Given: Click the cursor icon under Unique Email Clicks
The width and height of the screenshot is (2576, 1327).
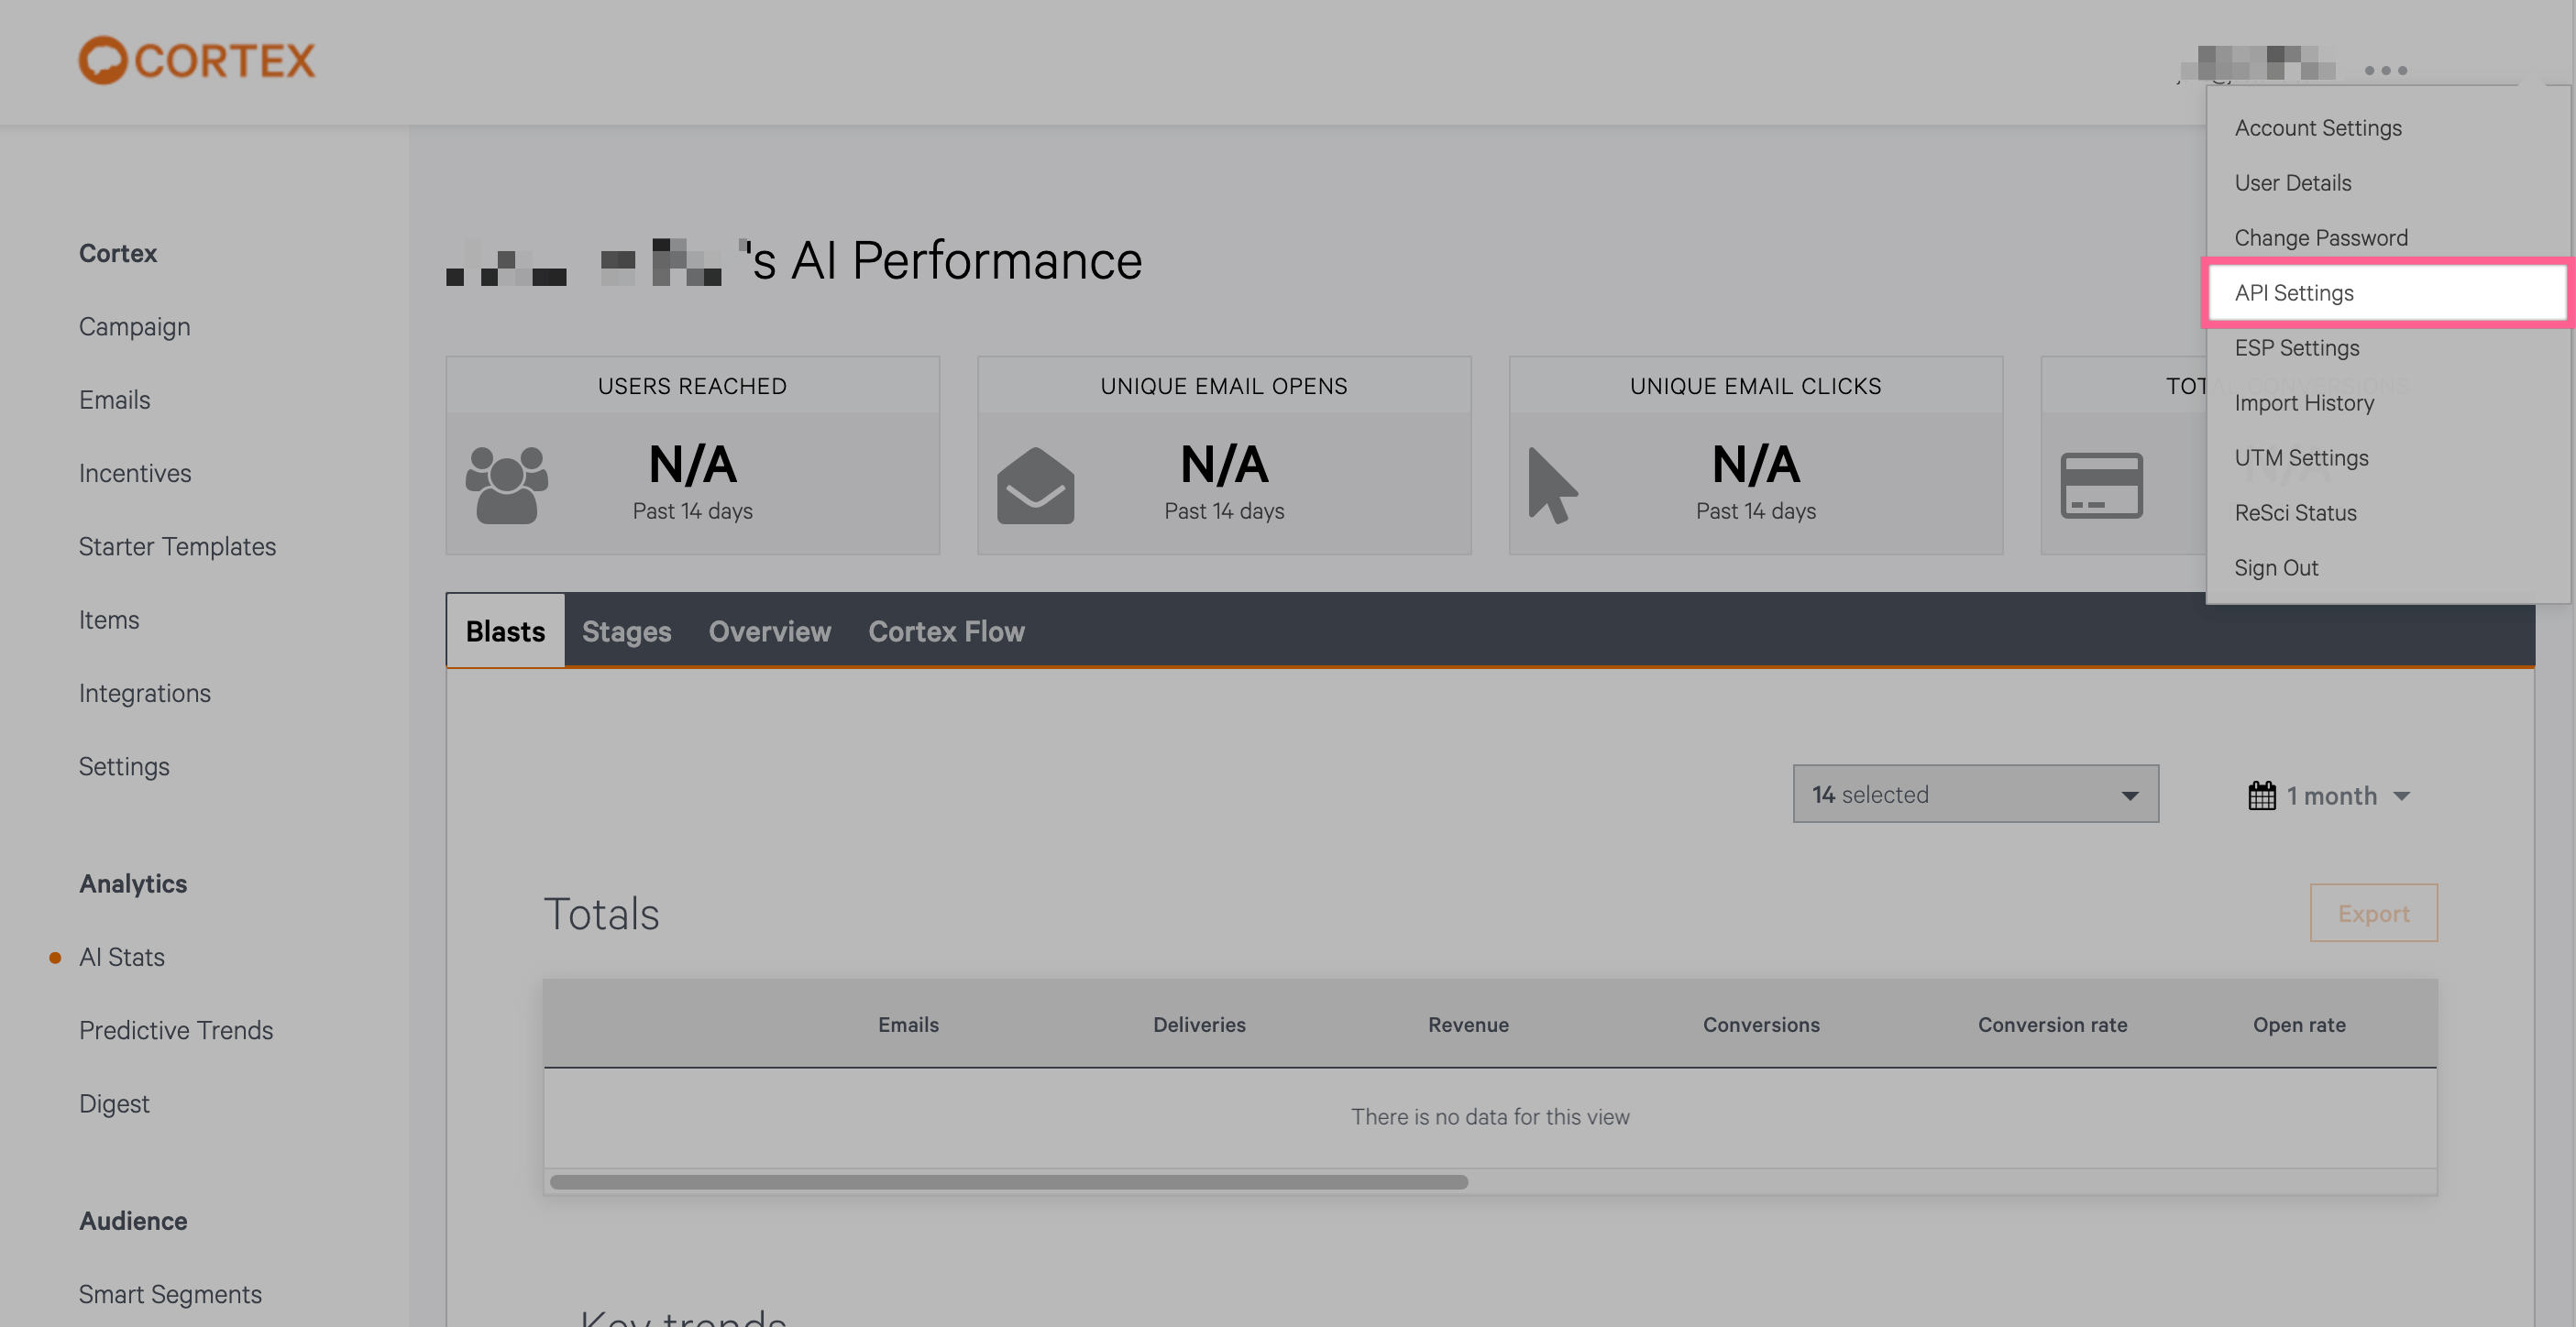Looking at the screenshot, I should pyautogui.click(x=1554, y=486).
